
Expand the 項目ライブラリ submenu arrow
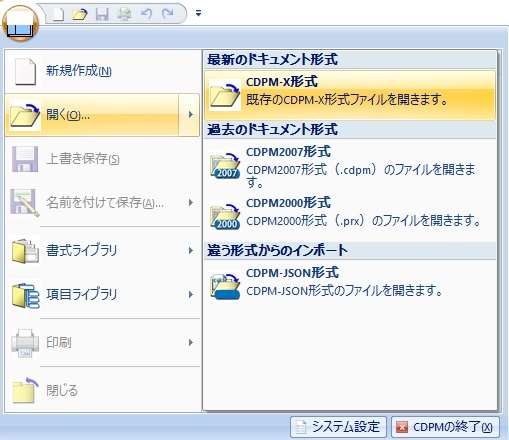tap(190, 294)
